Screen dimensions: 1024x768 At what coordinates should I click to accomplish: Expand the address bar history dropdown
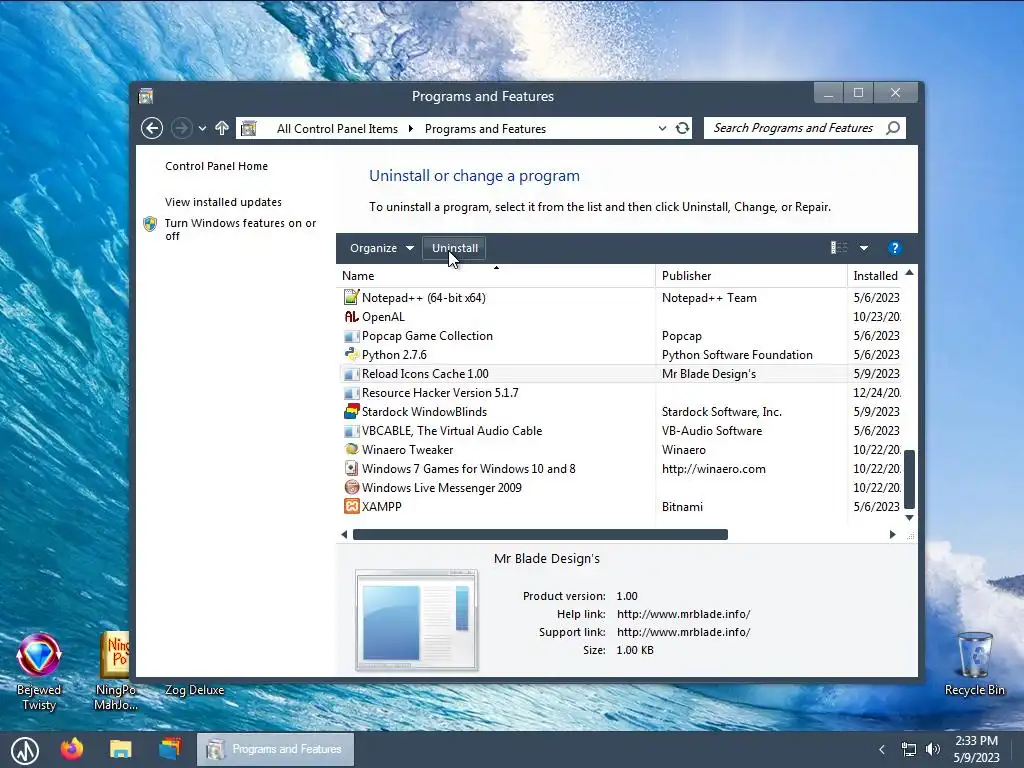pyautogui.click(x=662, y=128)
